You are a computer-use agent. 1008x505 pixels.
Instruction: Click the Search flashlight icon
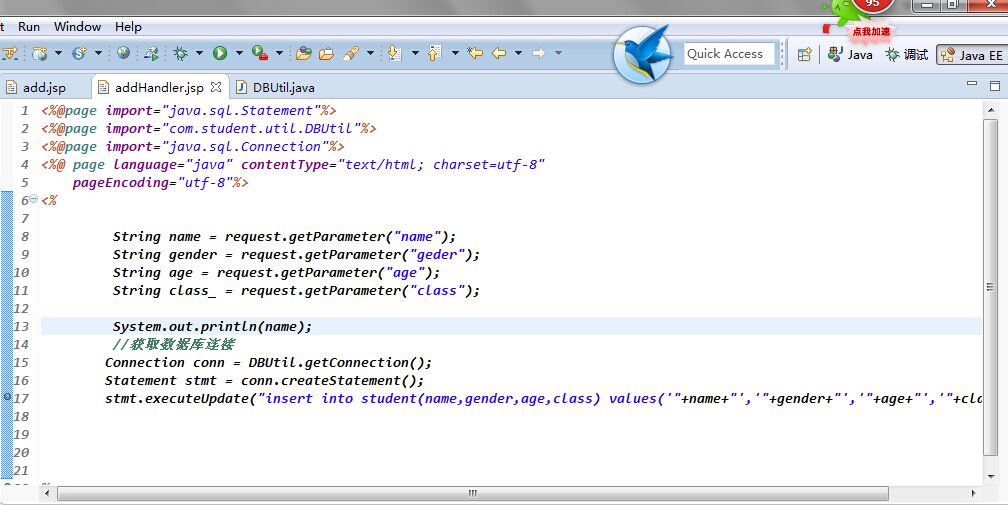[x=351, y=53]
